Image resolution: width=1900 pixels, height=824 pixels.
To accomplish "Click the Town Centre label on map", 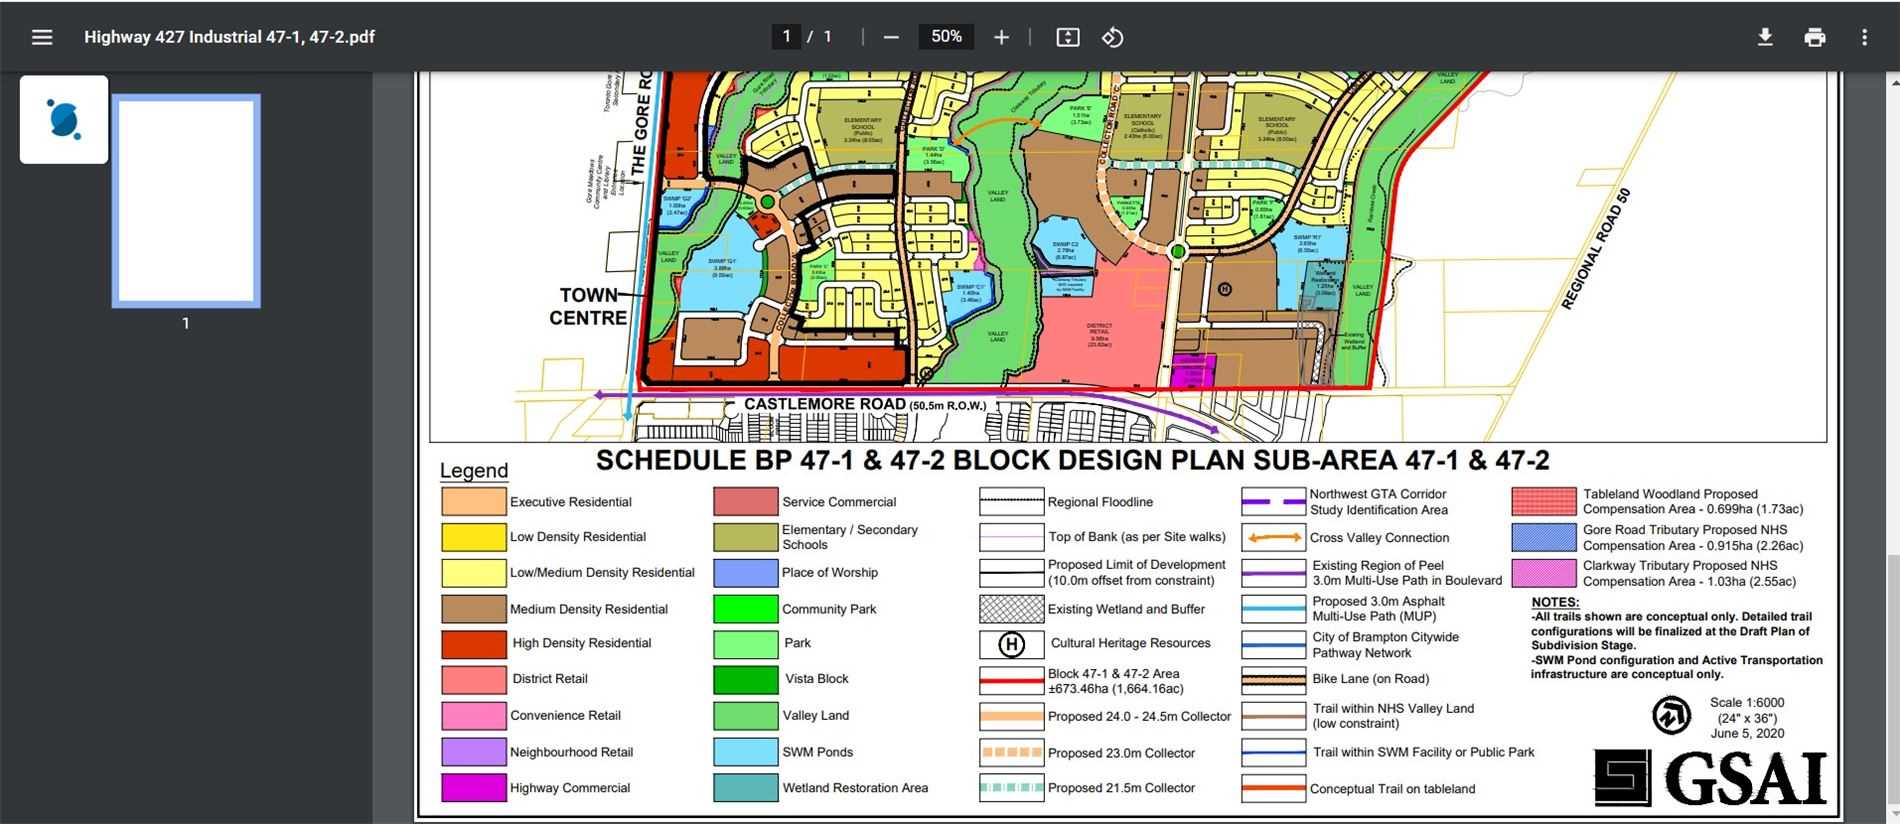I will pos(588,306).
